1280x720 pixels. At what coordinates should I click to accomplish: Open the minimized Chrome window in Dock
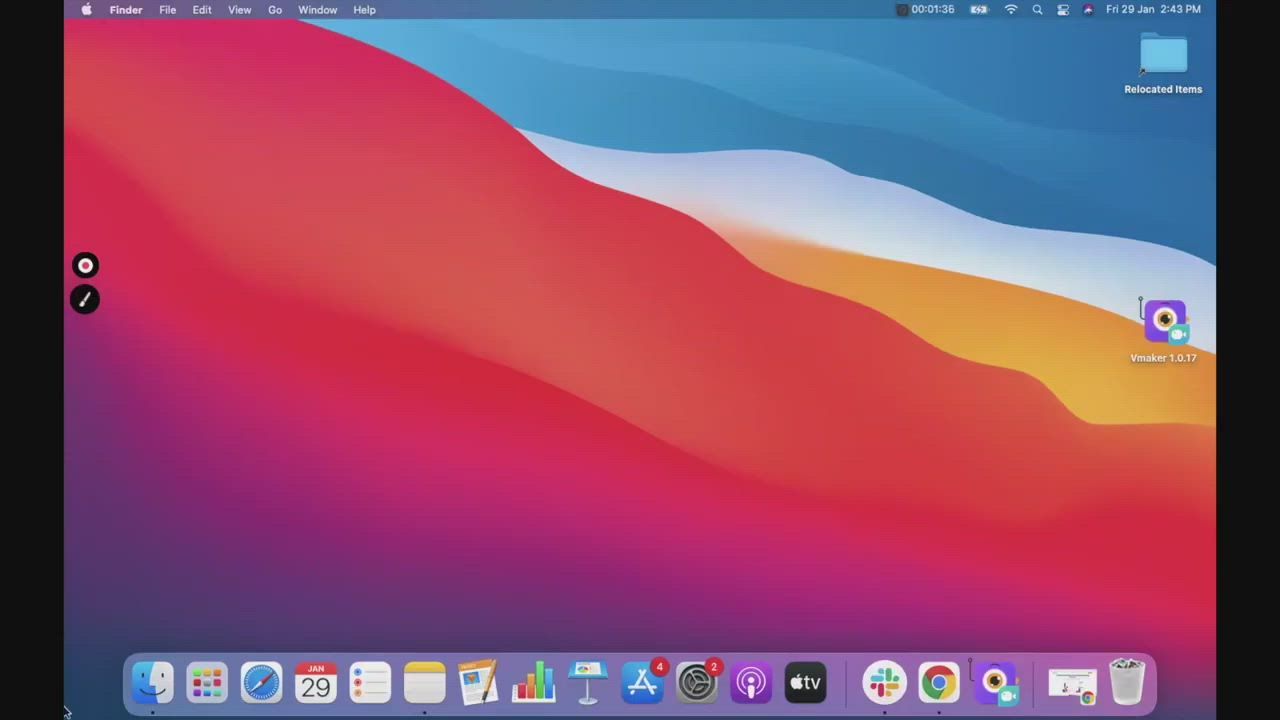pos(1072,684)
